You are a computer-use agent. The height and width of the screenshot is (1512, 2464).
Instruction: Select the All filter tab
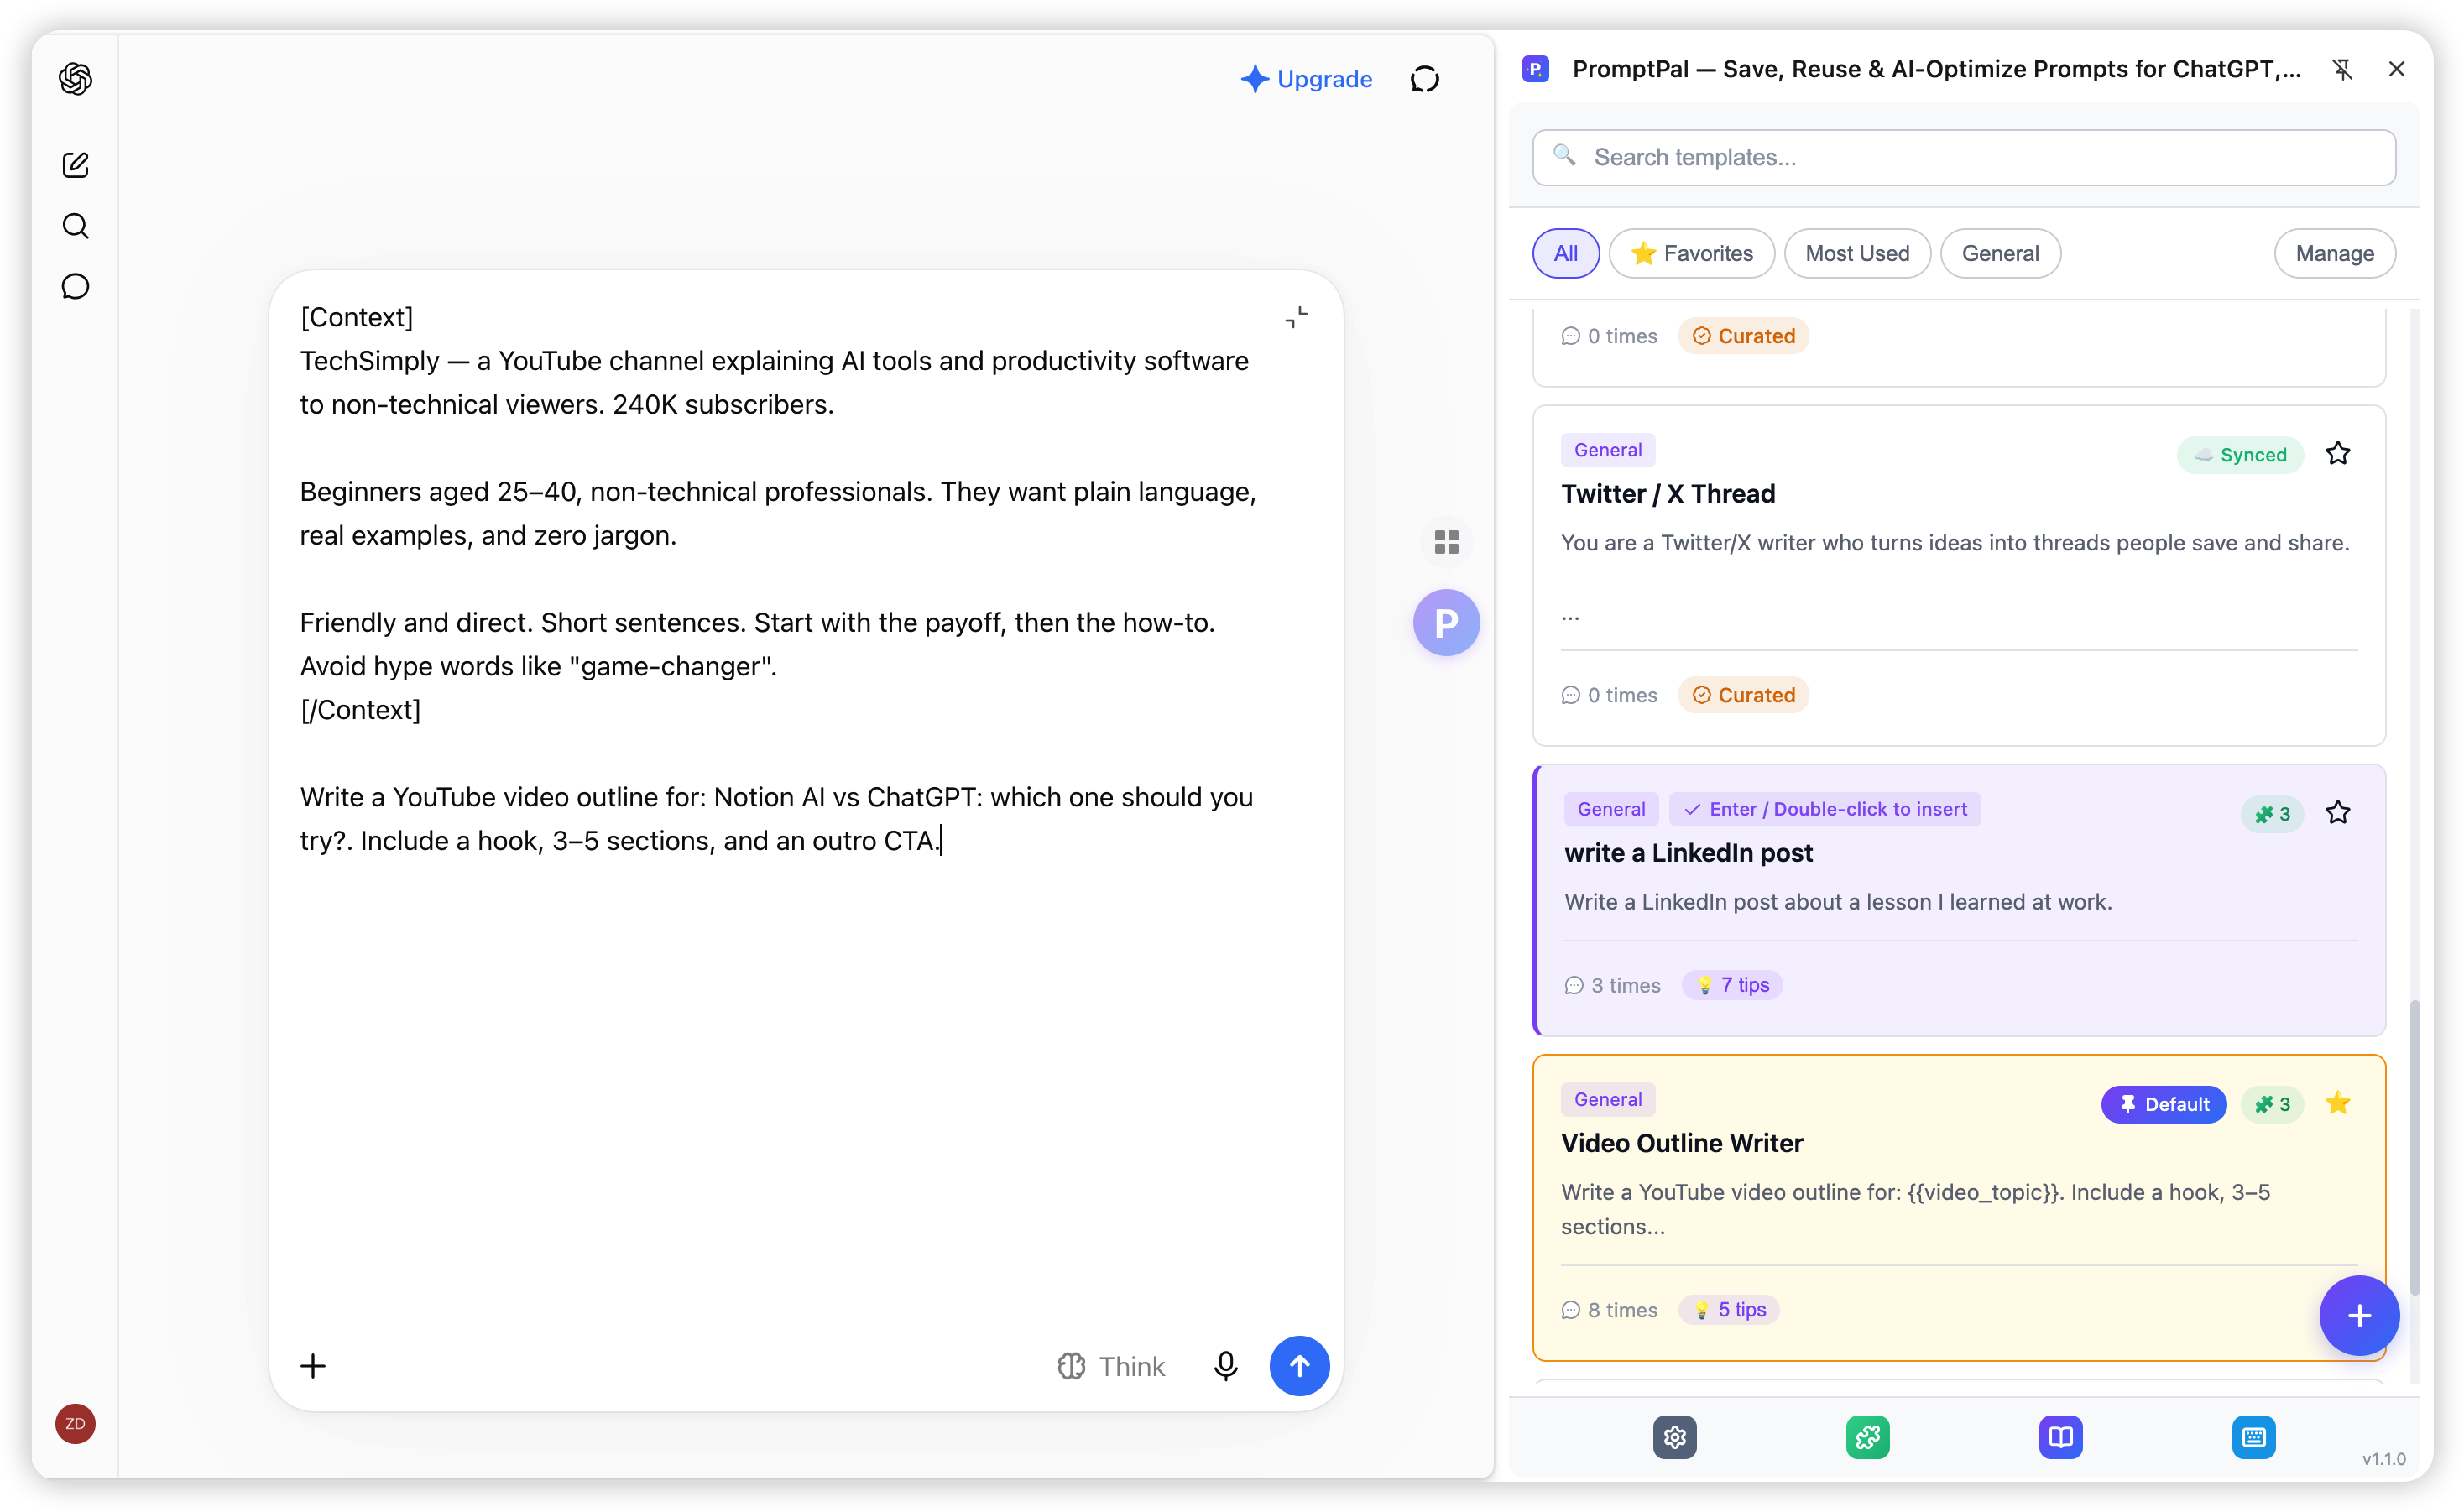coord(1565,253)
